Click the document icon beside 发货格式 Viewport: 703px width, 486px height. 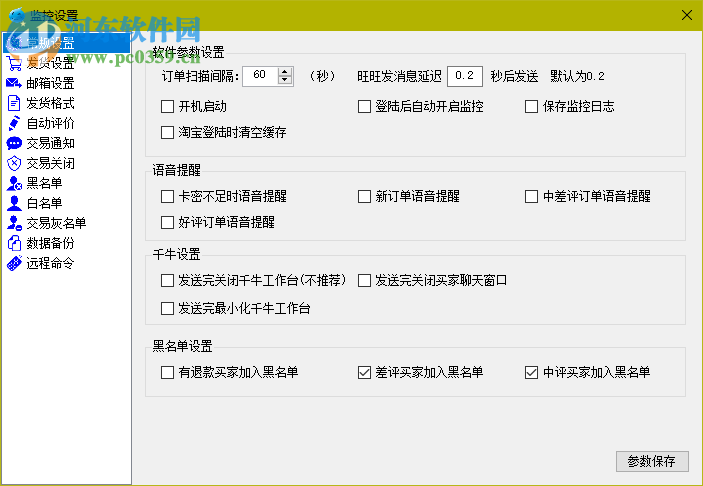pyautogui.click(x=14, y=103)
